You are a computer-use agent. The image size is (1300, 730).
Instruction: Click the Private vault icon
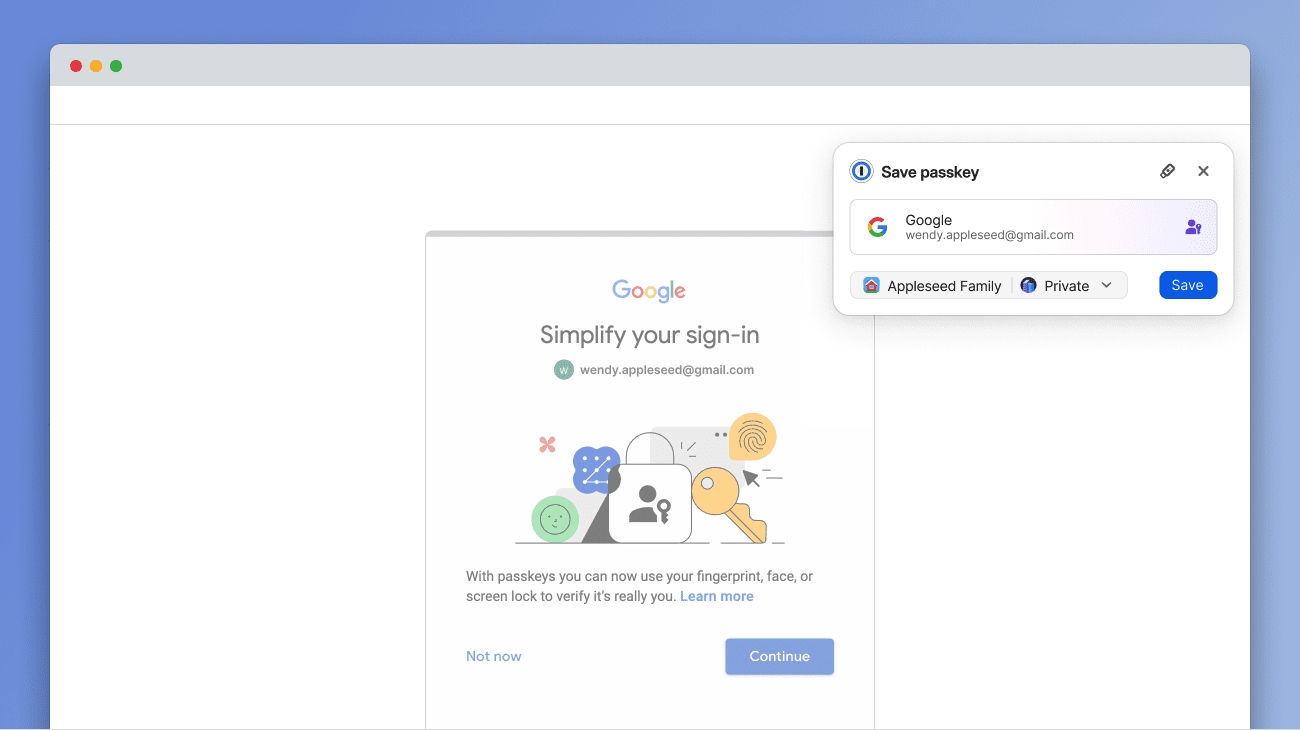click(1028, 286)
